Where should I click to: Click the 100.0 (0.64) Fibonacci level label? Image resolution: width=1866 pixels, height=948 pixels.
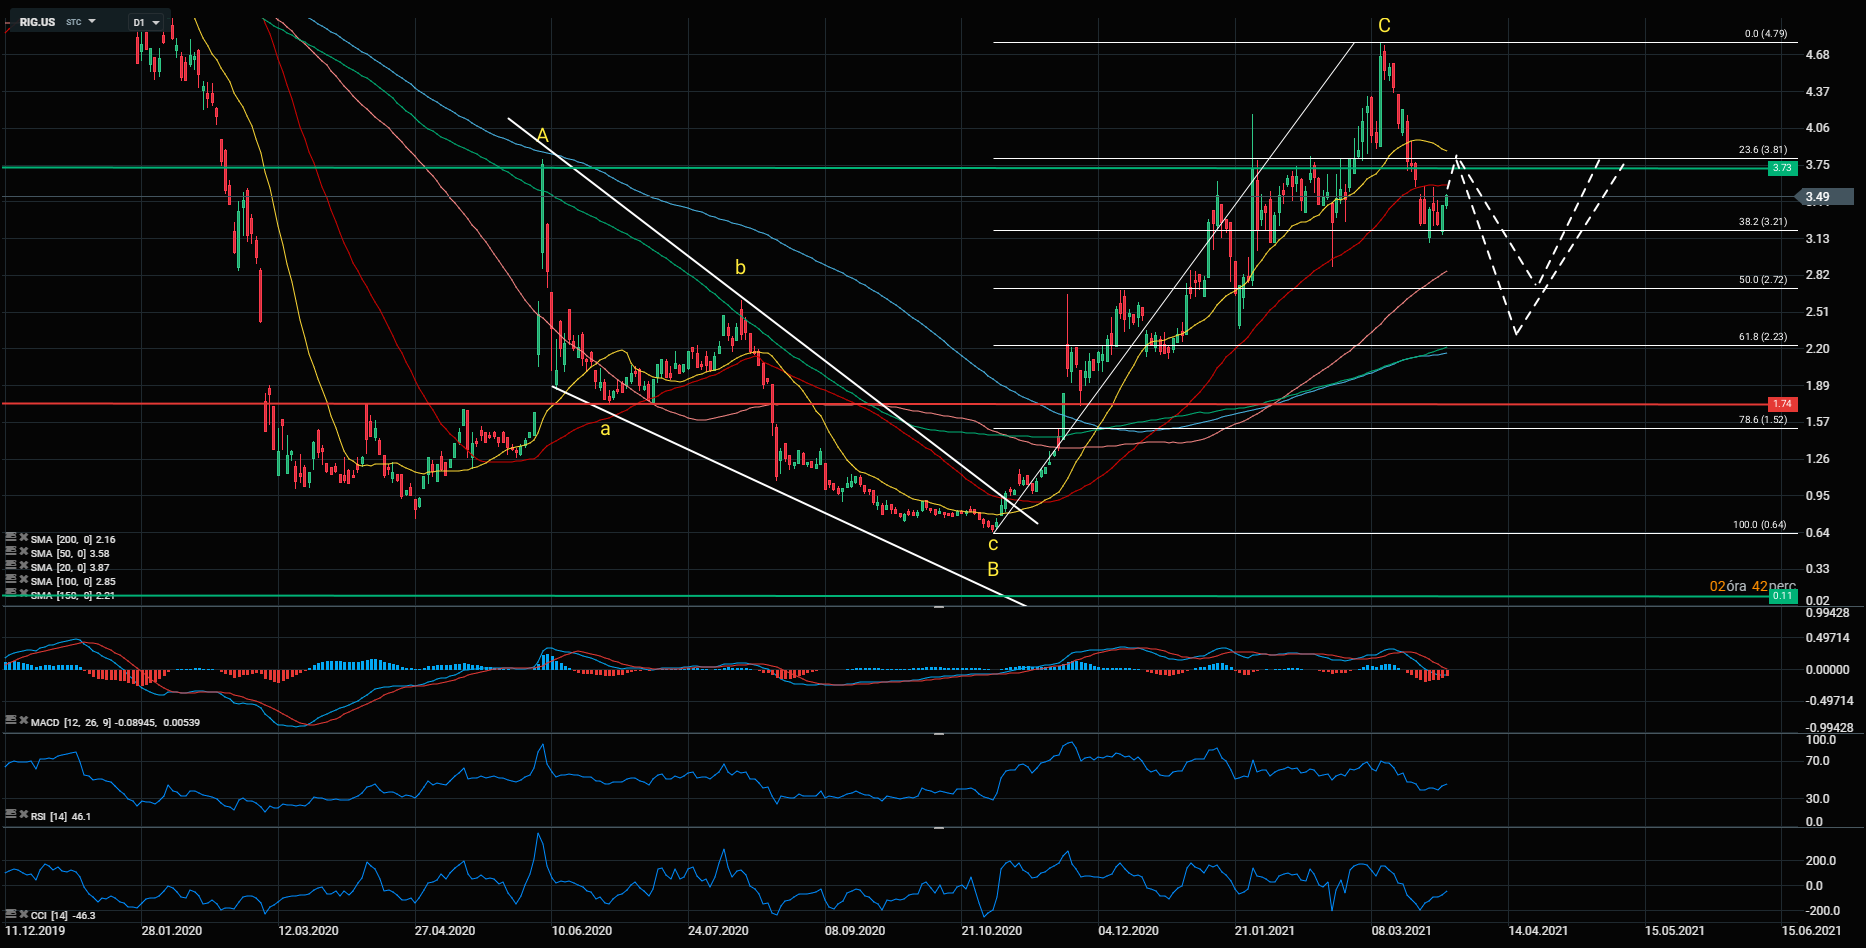pos(1760,525)
